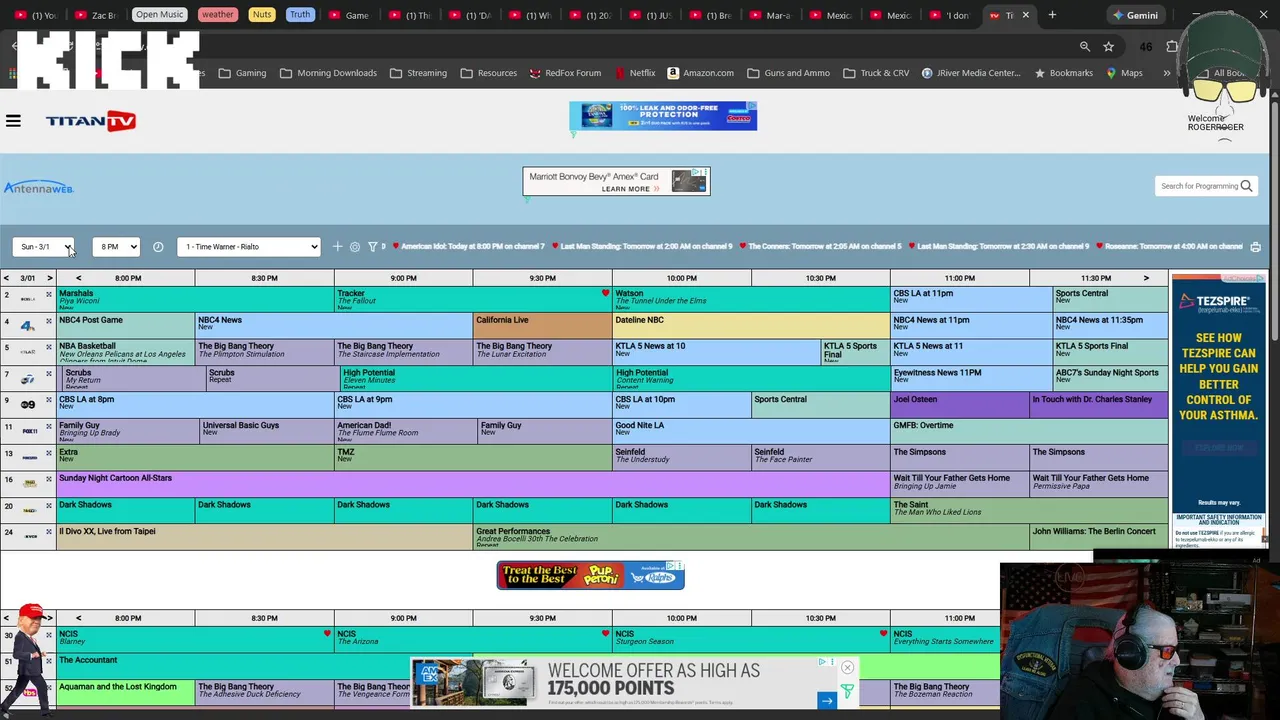1280x720 pixels.
Task: Open a new browser tab
Action: pyautogui.click(x=1052, y=15)
